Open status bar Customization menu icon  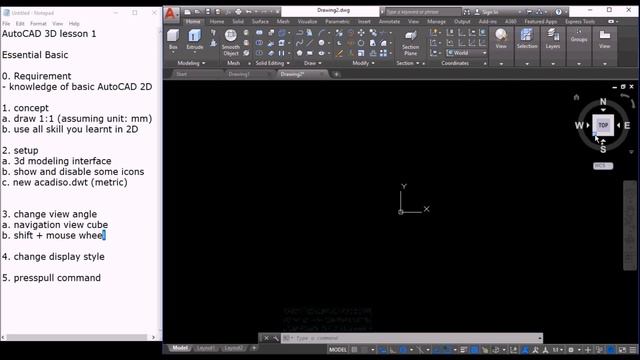[x=633, y=350]
